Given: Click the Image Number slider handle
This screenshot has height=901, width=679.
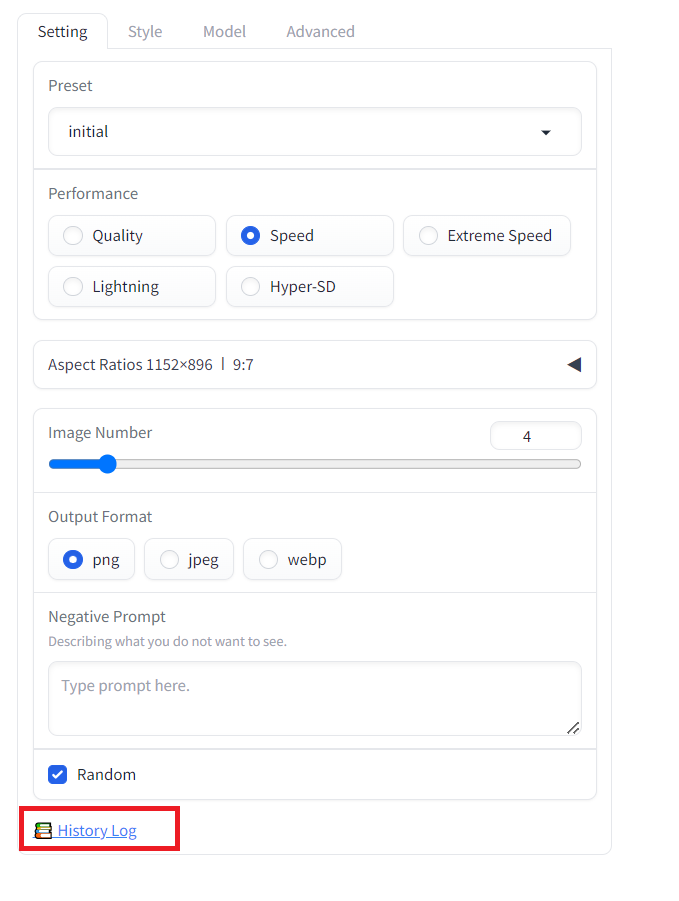Looking at the screenshot, I should tap(107, 464).
